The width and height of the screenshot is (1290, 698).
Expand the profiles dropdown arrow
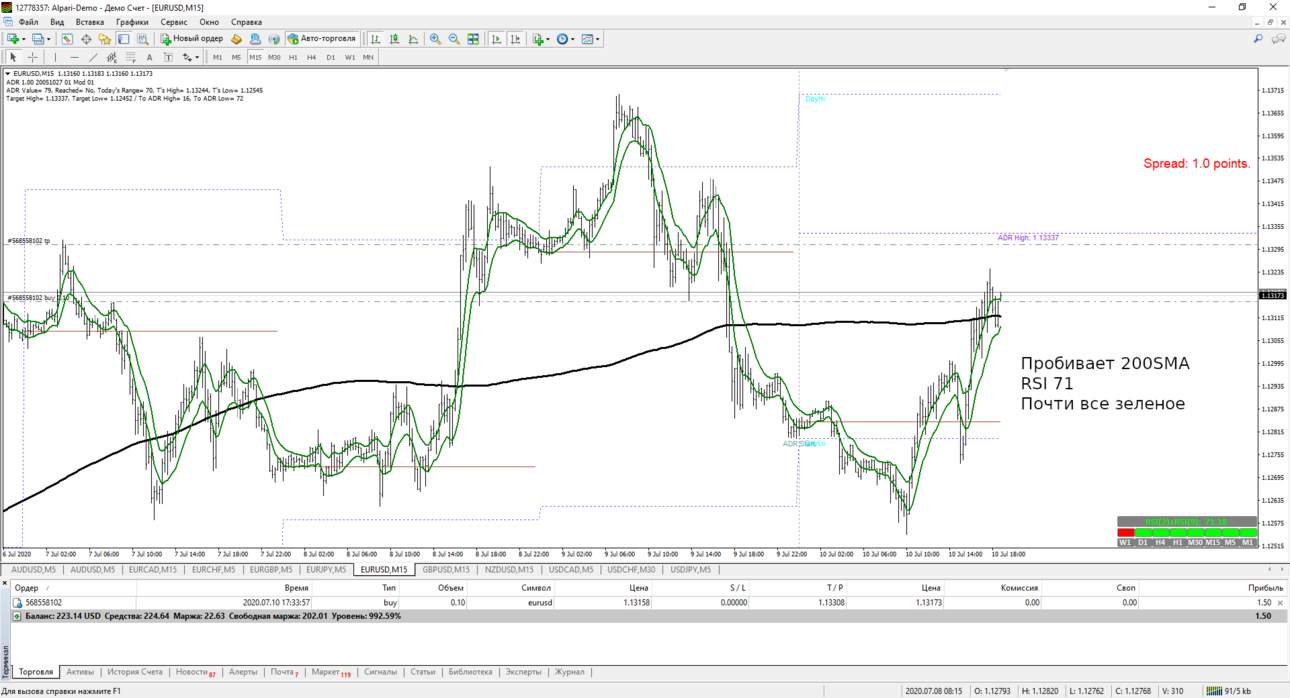tap(49, 39)
